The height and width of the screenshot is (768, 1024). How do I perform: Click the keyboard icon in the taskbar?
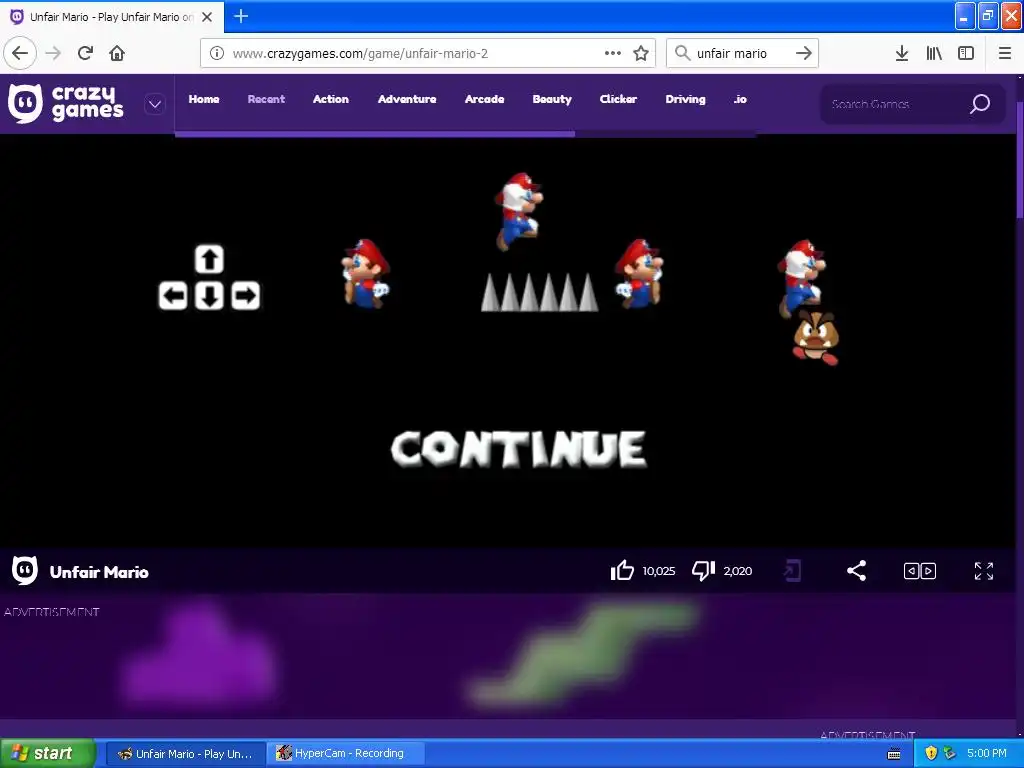tap(894, 754)
